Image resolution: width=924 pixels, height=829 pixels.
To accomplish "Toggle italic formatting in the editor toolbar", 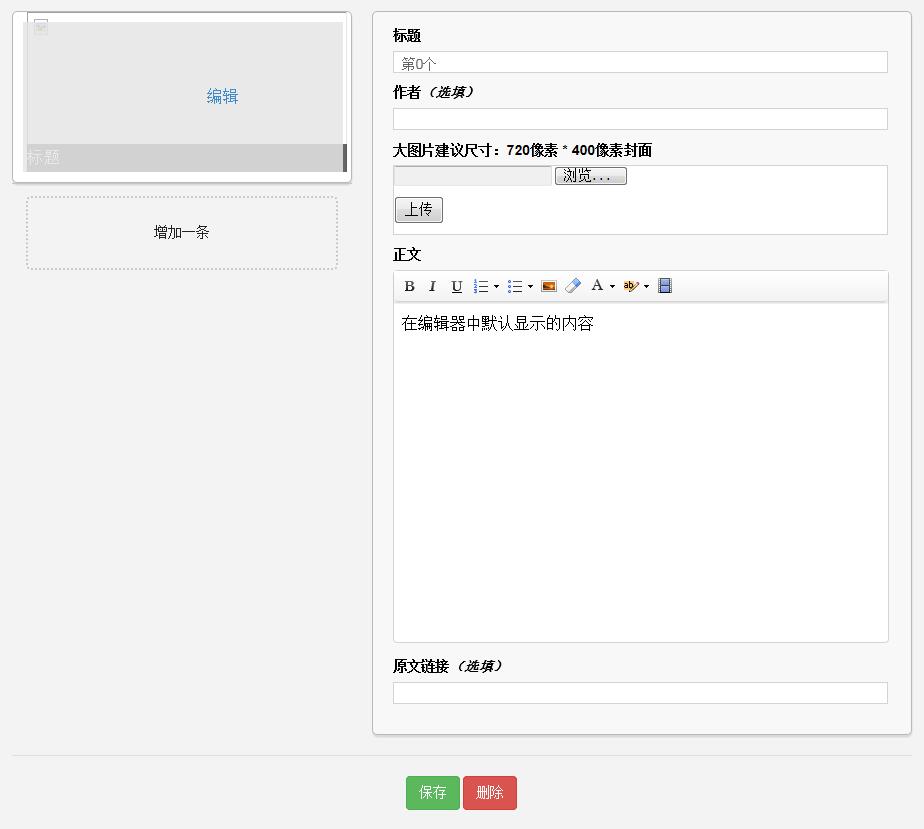I will pos(432,286).
